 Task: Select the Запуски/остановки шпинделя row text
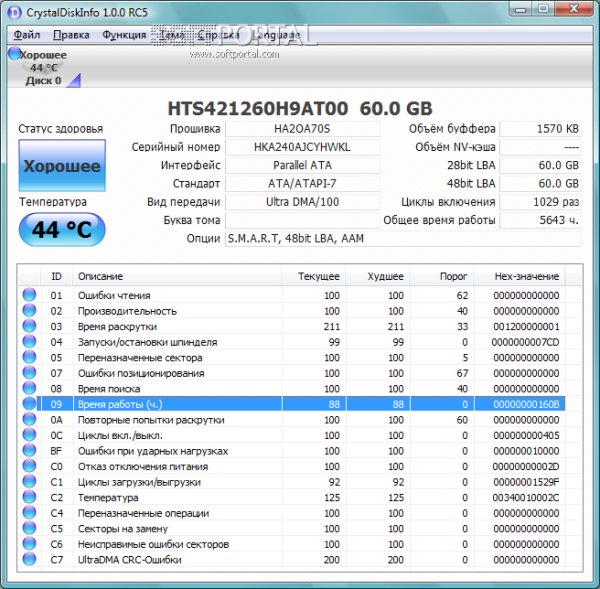[147, 342]
